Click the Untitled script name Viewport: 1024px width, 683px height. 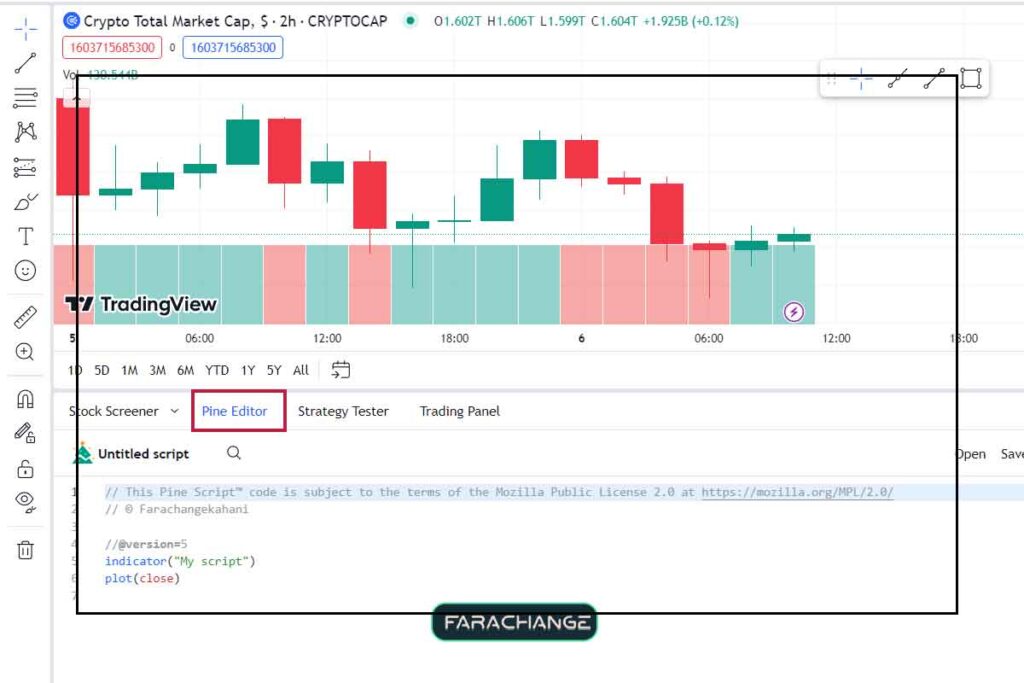tap(143, 454)
